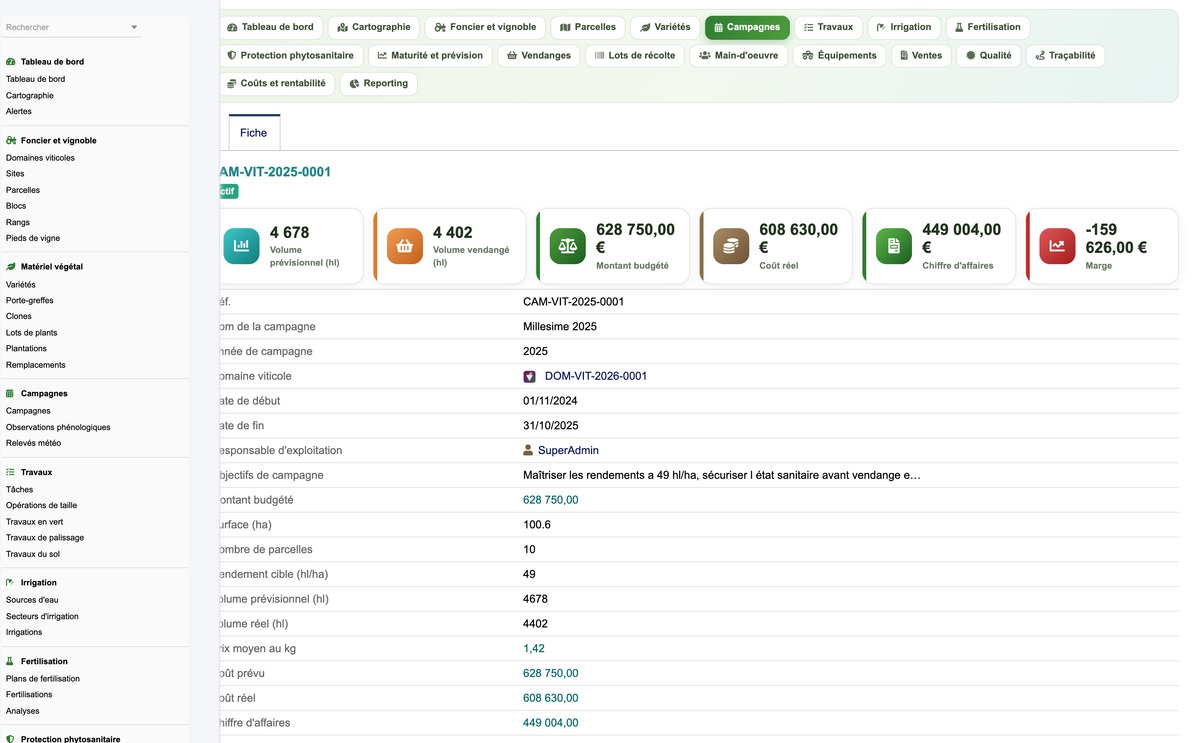Open Analyses in the sidebar

pos(23,711)
